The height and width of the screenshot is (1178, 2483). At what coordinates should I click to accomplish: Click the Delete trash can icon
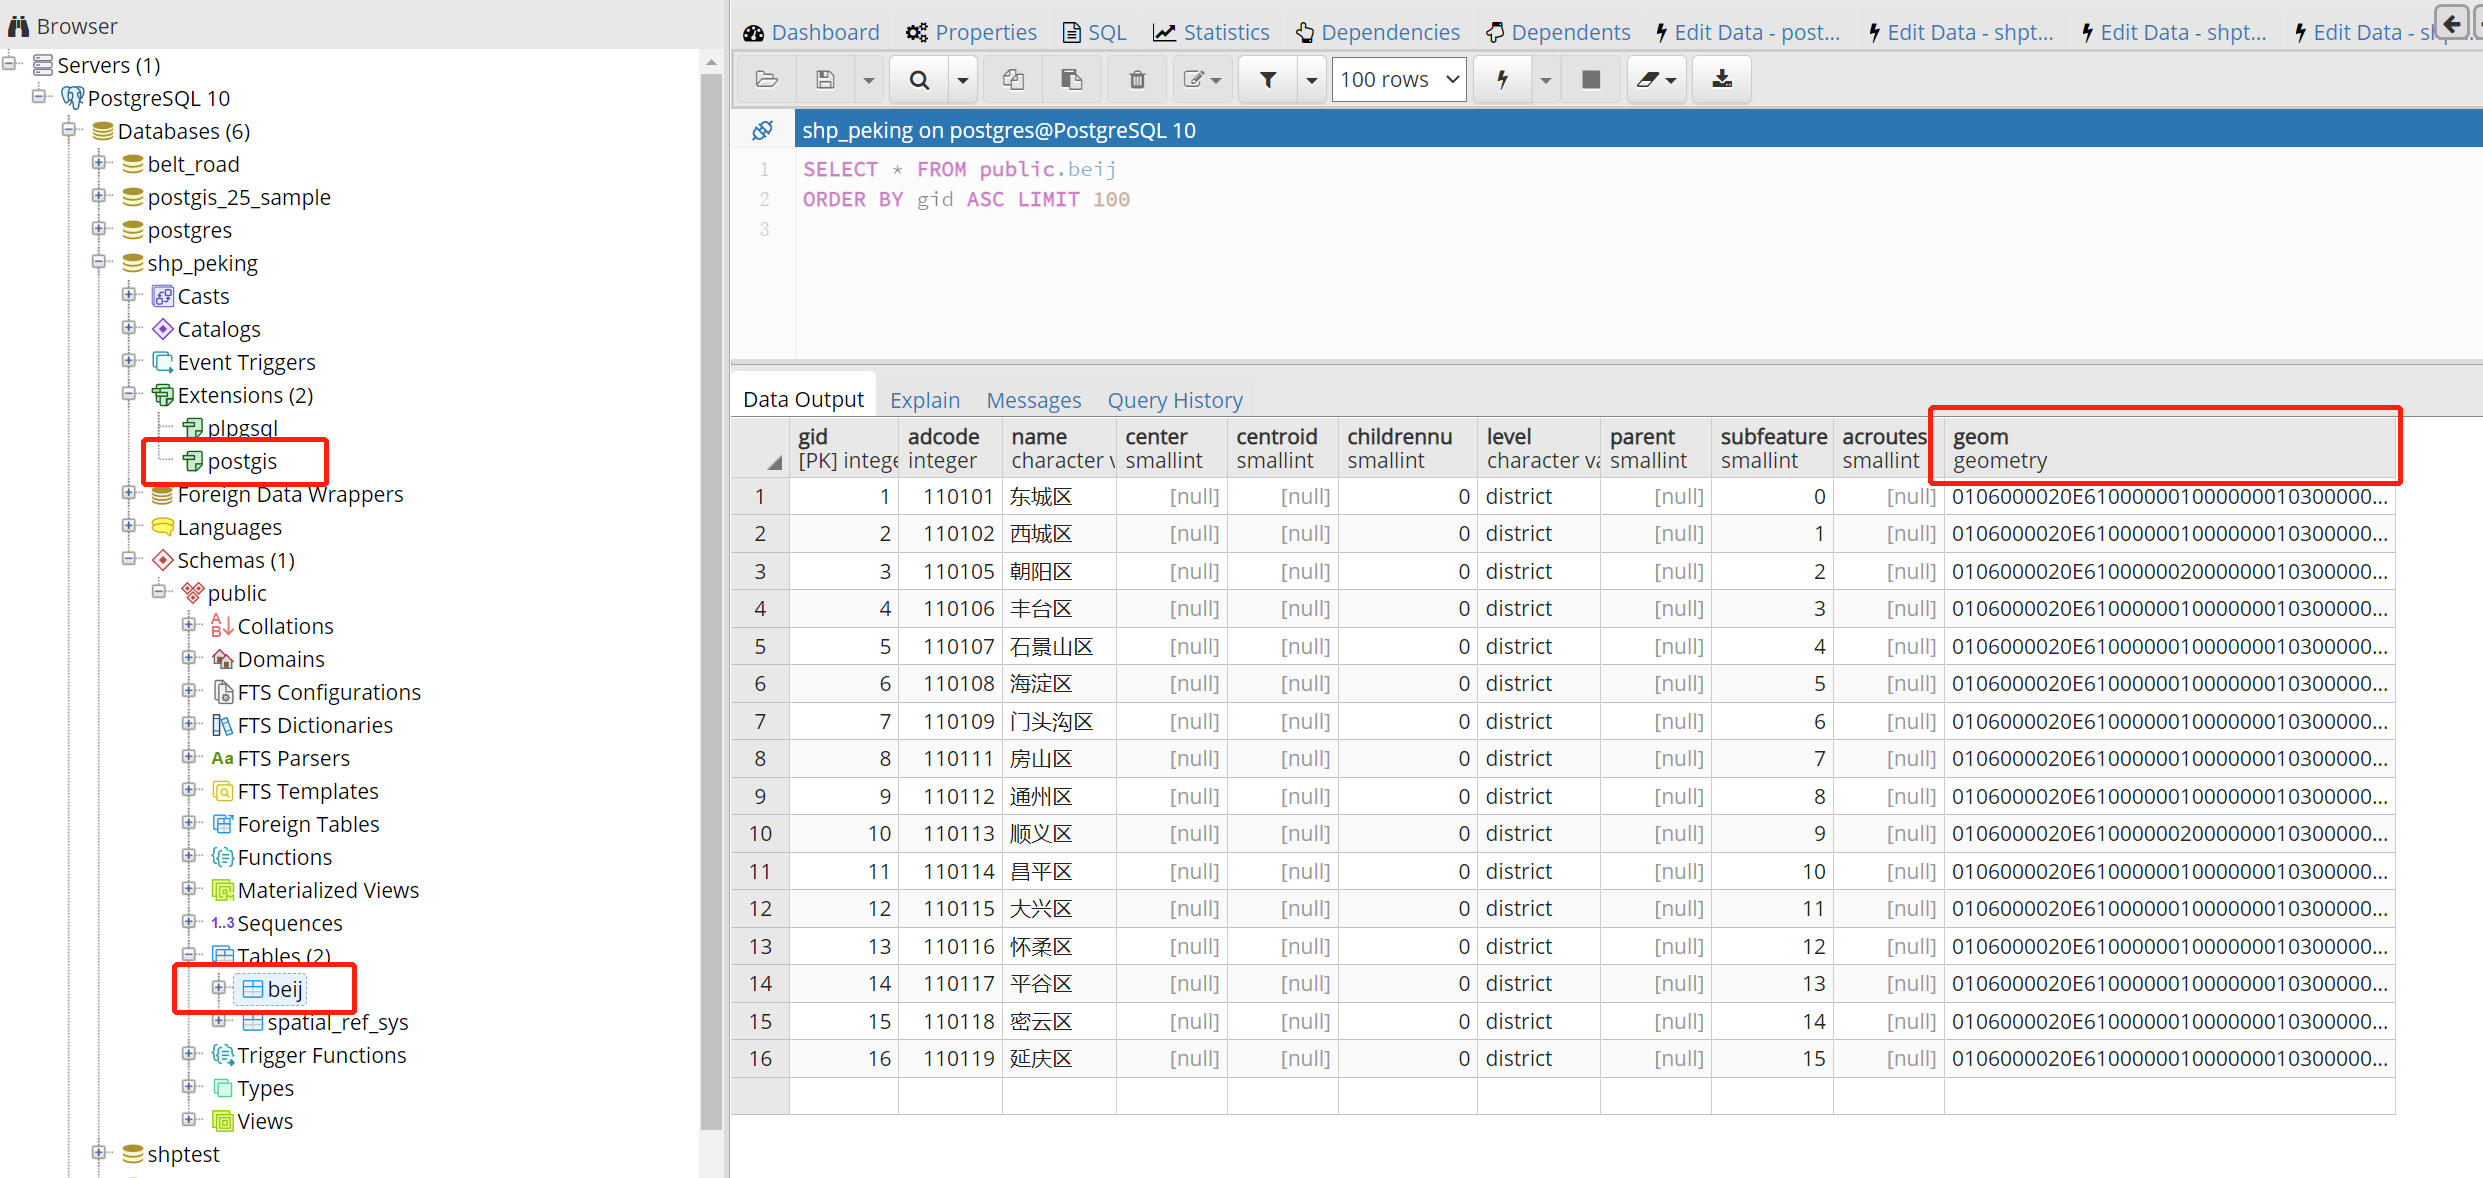click(1137, 79)
